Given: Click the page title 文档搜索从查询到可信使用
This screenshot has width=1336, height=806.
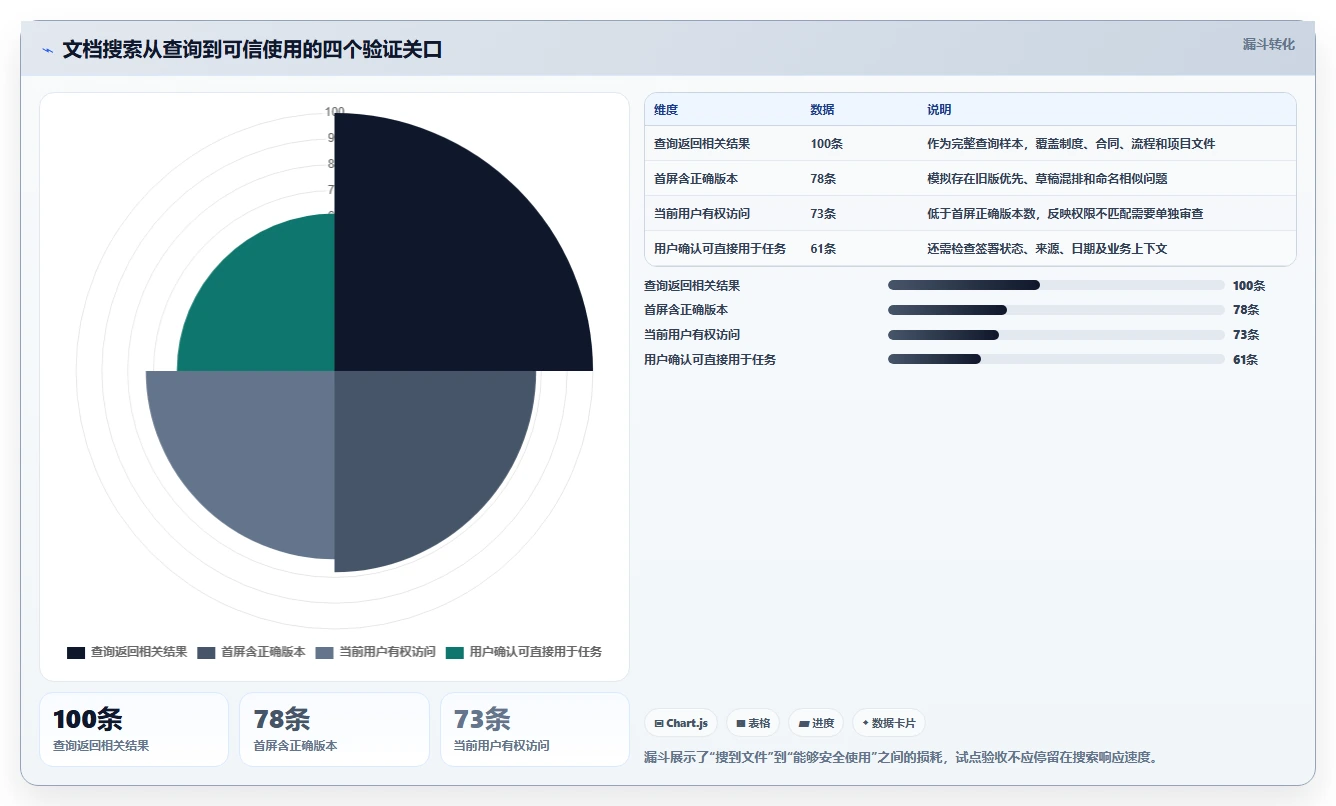Looking at the screenshot, I should click(x=252, y=50).
